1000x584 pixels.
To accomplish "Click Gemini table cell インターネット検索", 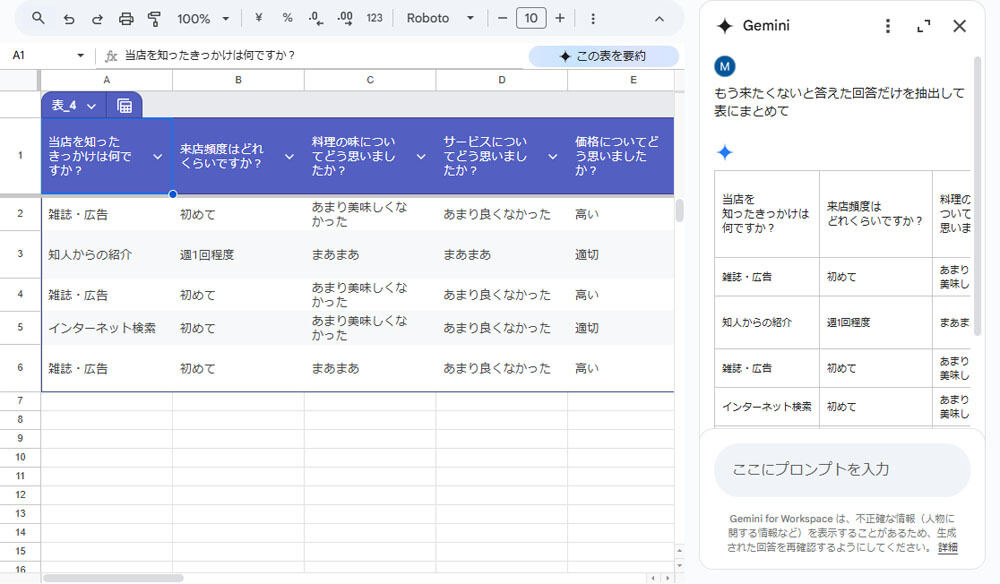I will tap(767, 406).
